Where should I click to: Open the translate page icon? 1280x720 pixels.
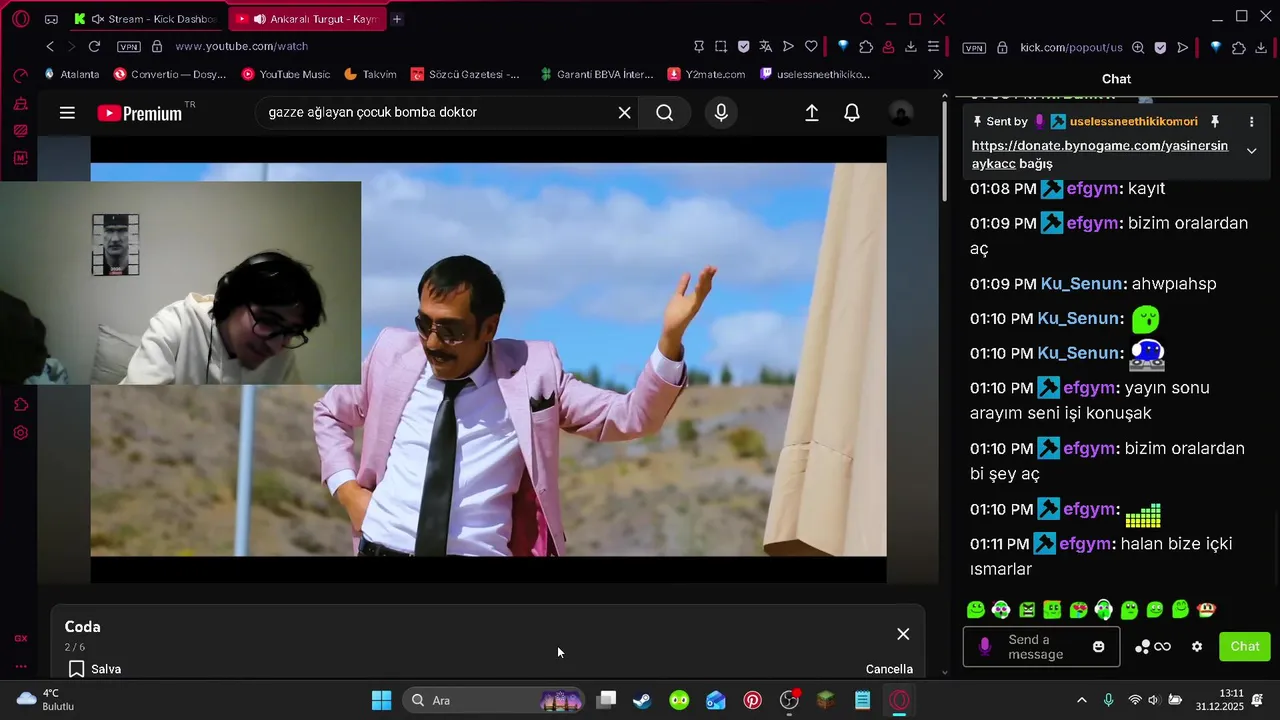(x=765, y=46)
